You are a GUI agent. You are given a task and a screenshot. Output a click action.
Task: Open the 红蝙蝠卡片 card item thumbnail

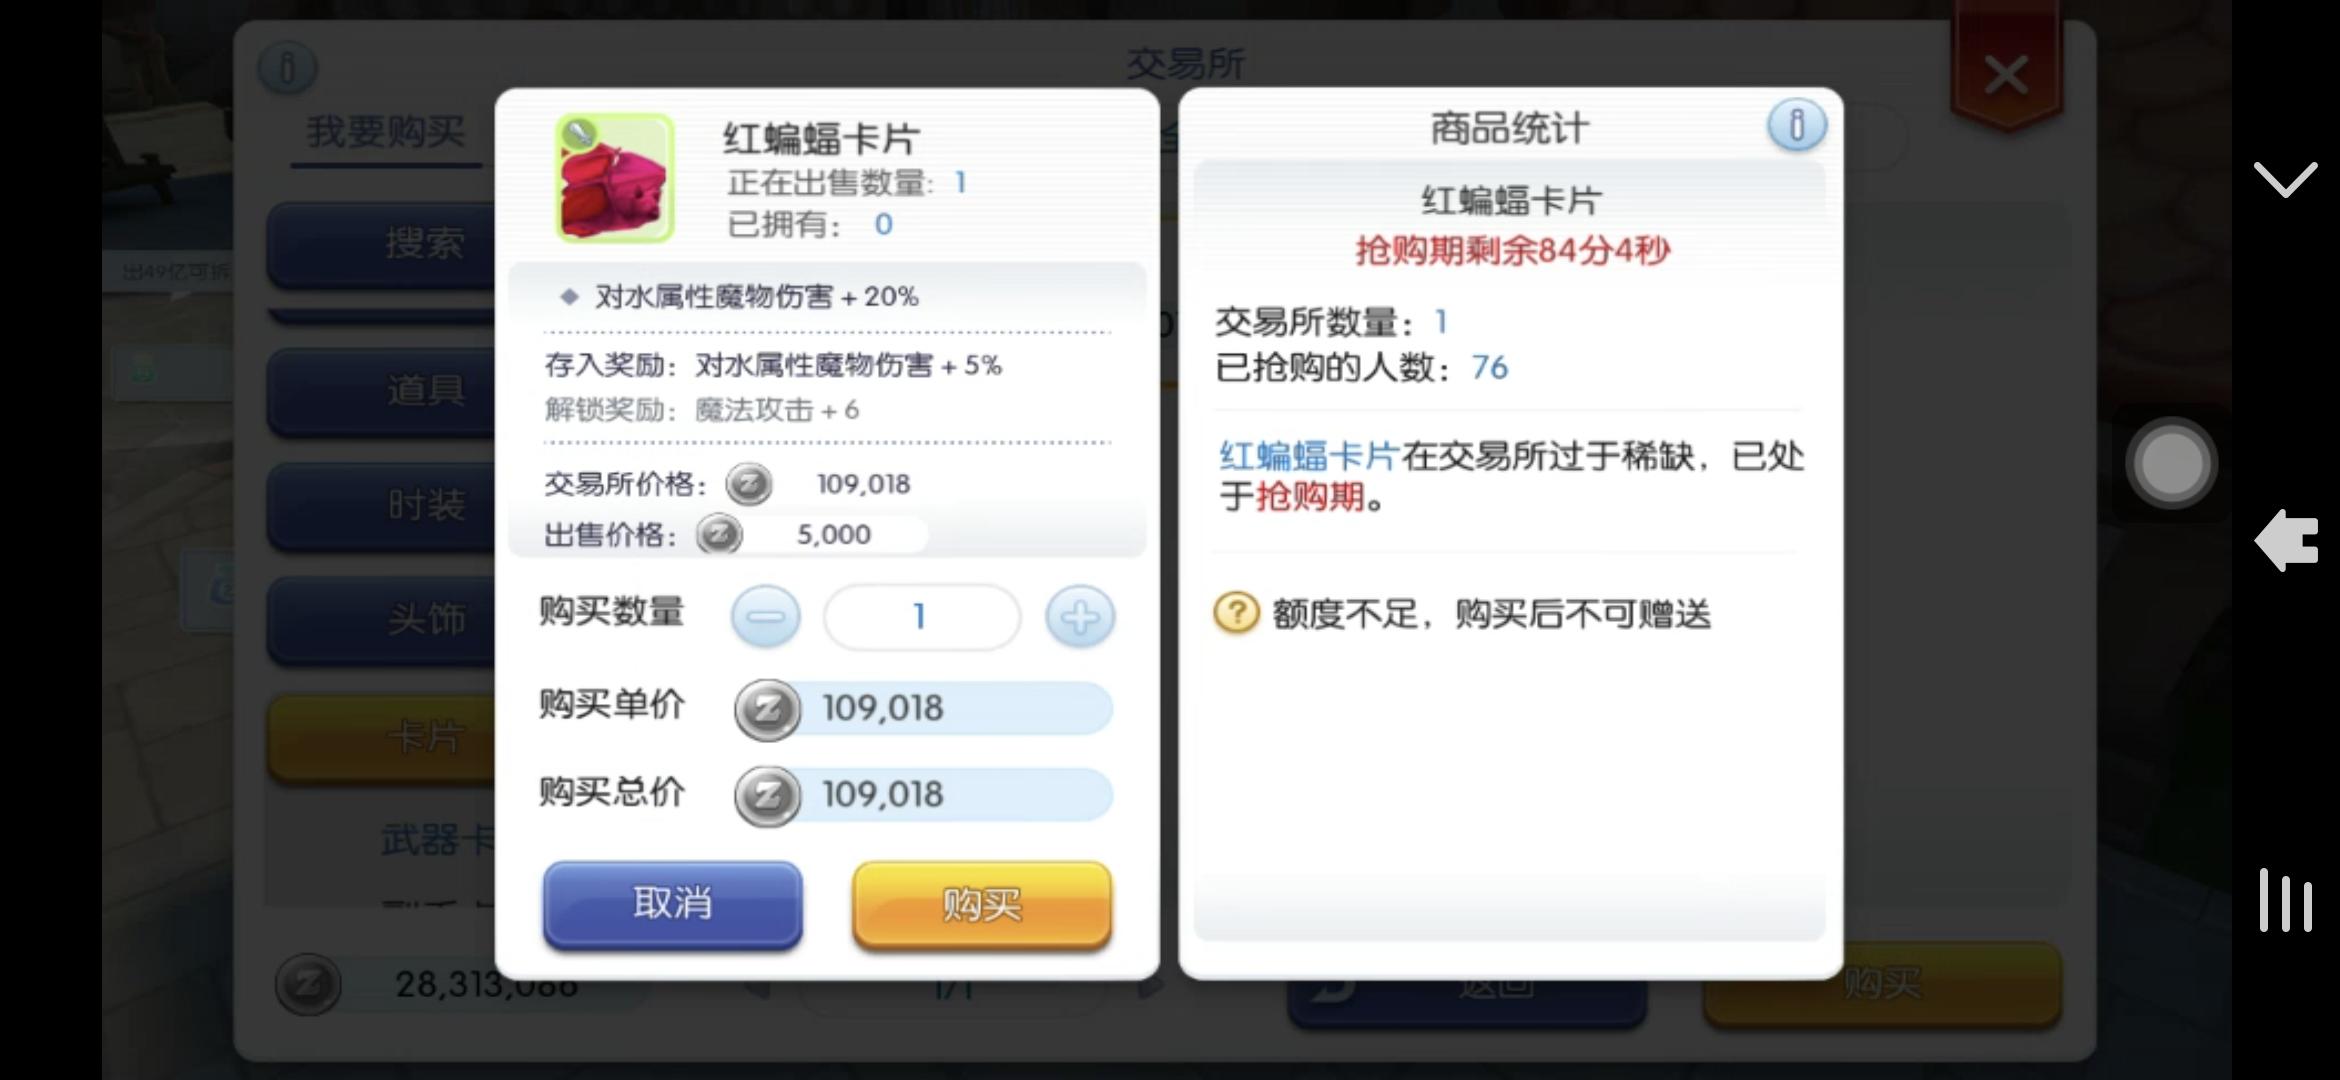[x=615, y=178]
